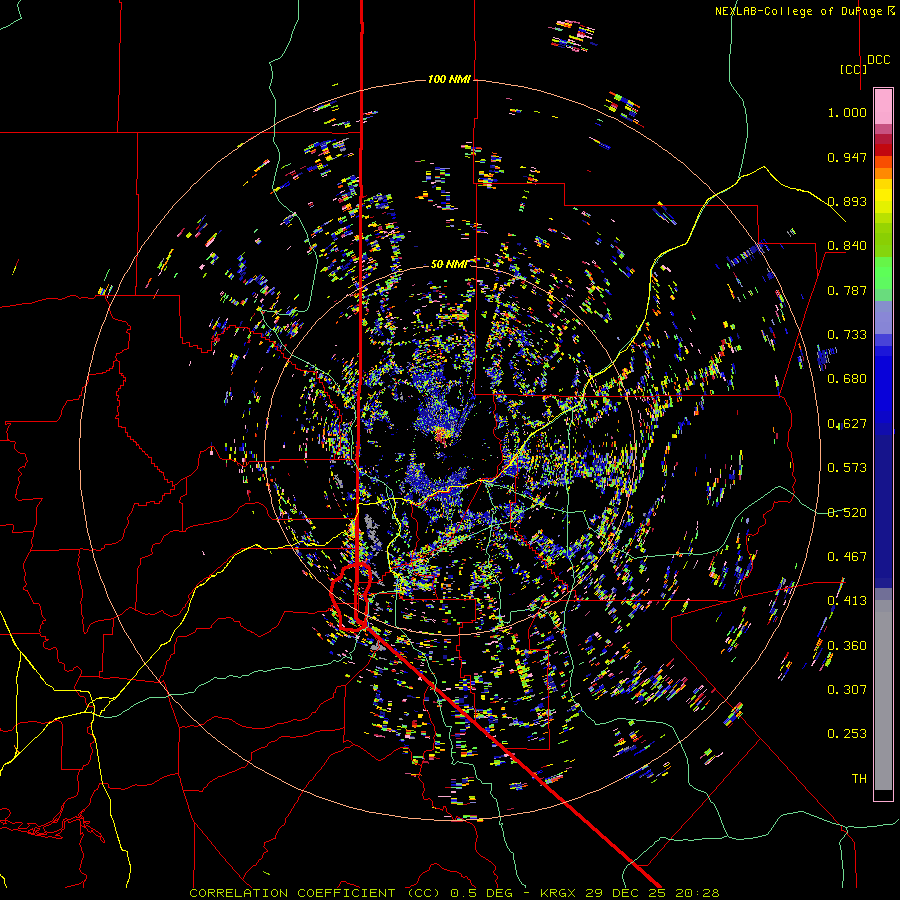Click the 50 NMI range ring label
Screen dimensions: 900x900
click(449, 264)
